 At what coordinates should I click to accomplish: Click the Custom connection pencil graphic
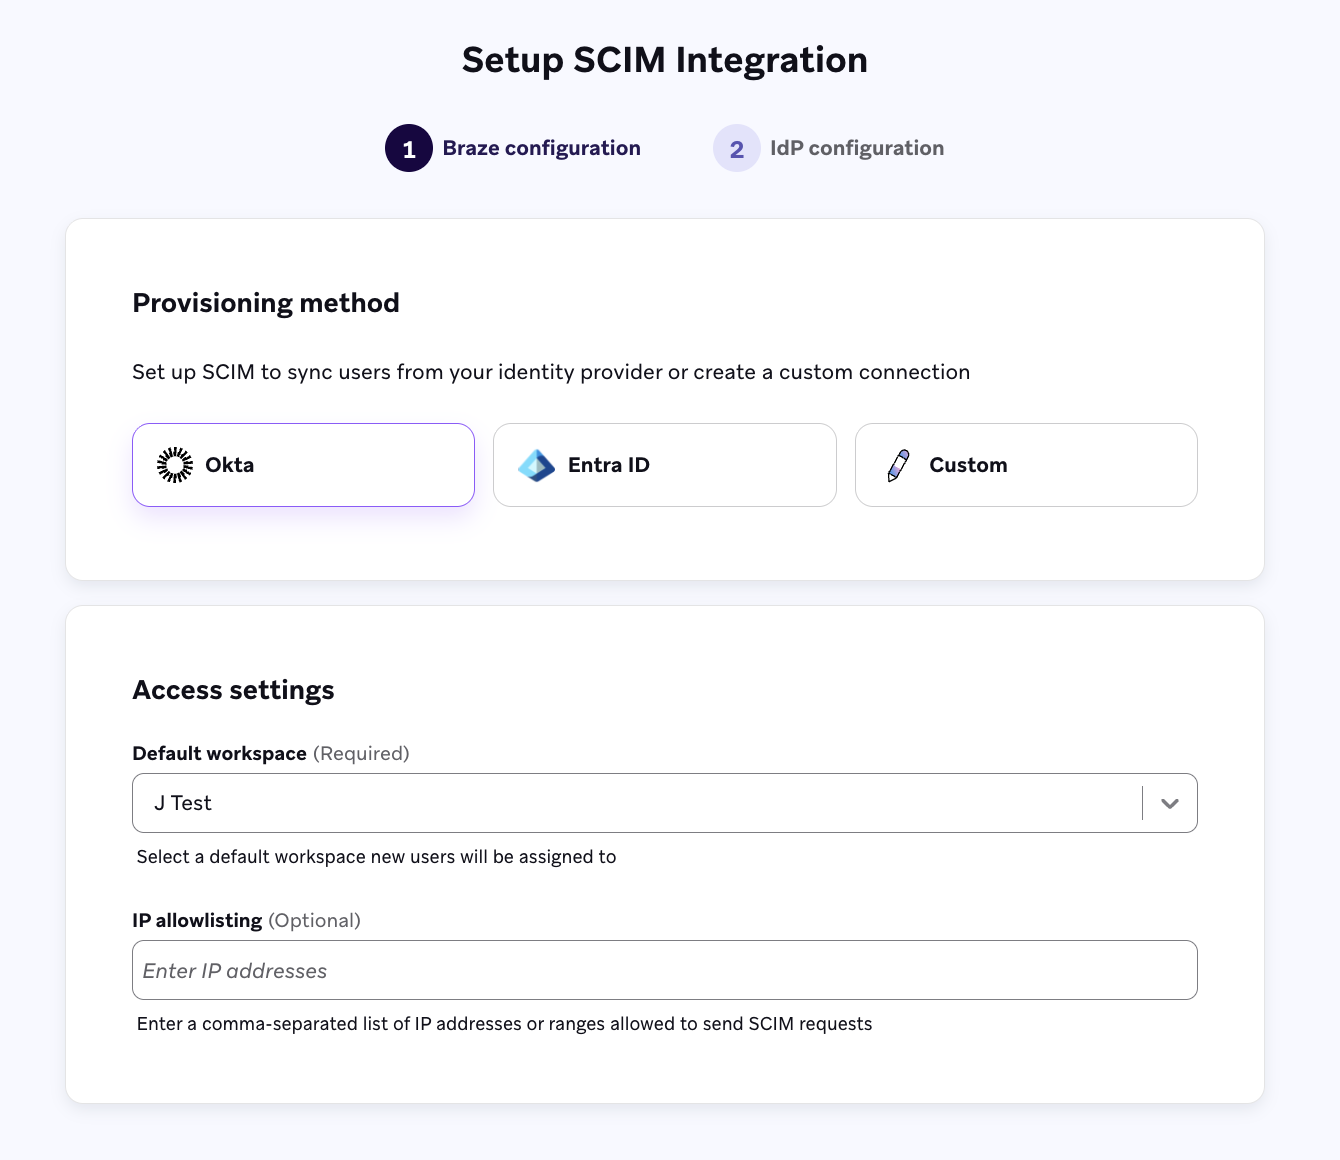point(897,464)
